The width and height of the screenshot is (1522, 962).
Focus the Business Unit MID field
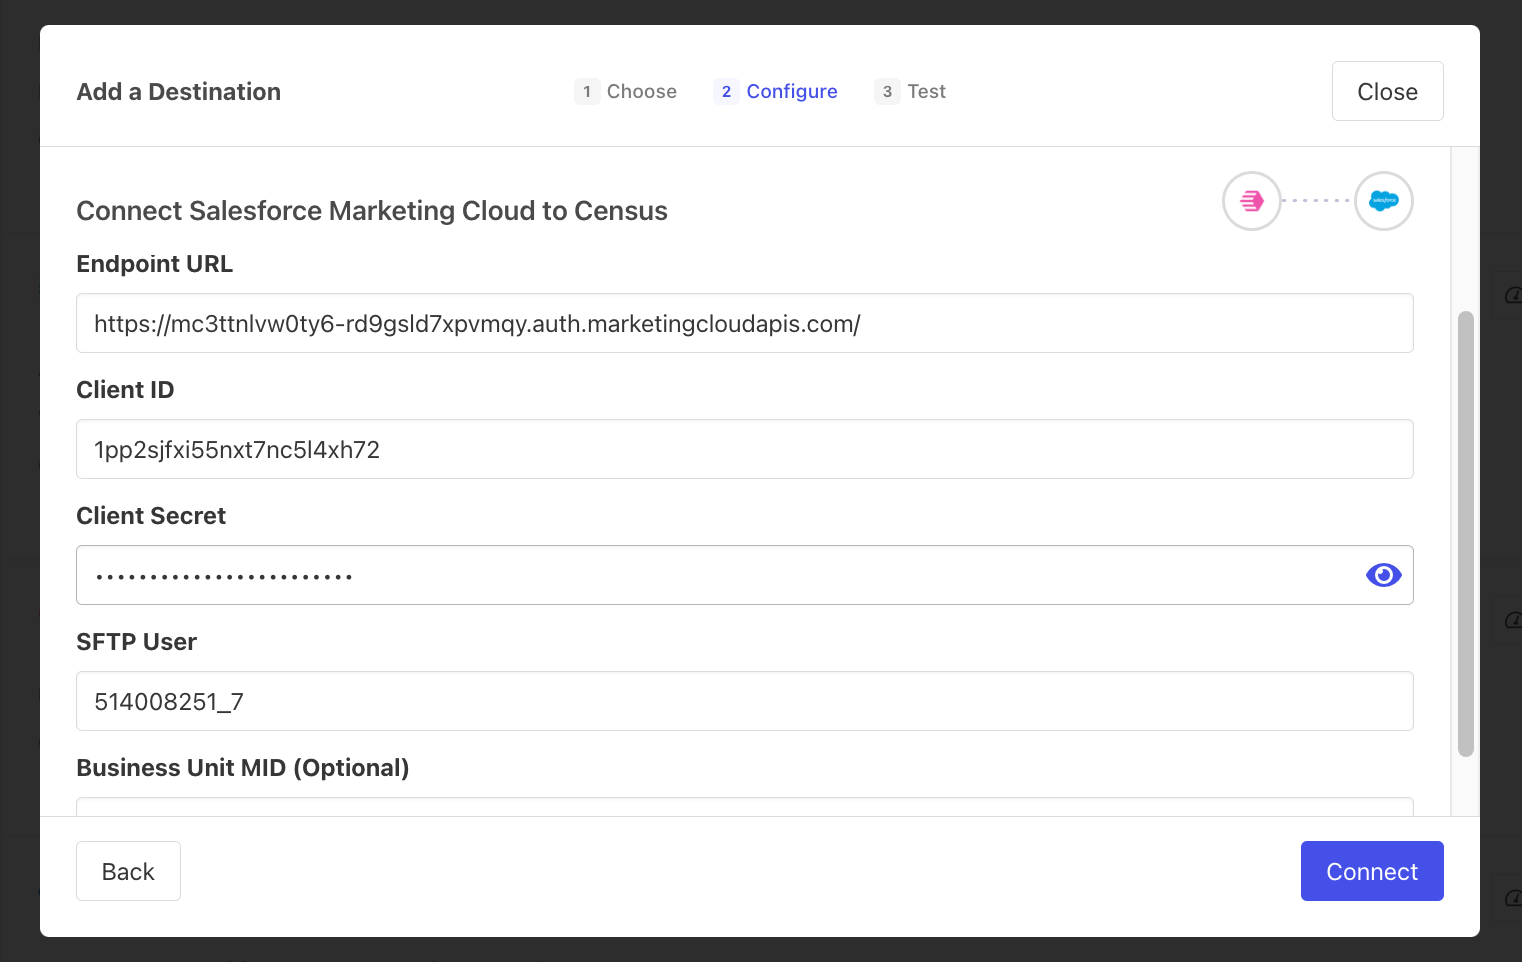pyautogui.click(x=744, y=806)
